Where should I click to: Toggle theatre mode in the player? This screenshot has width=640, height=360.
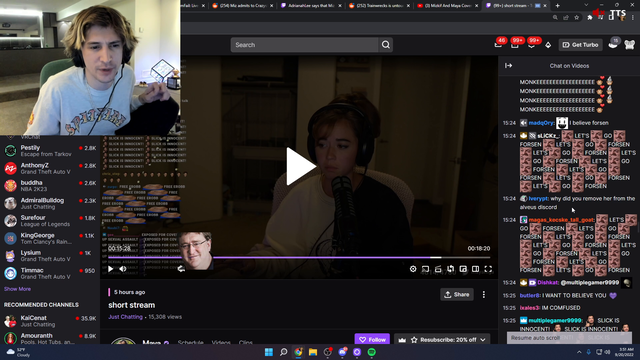coord(476,269)
